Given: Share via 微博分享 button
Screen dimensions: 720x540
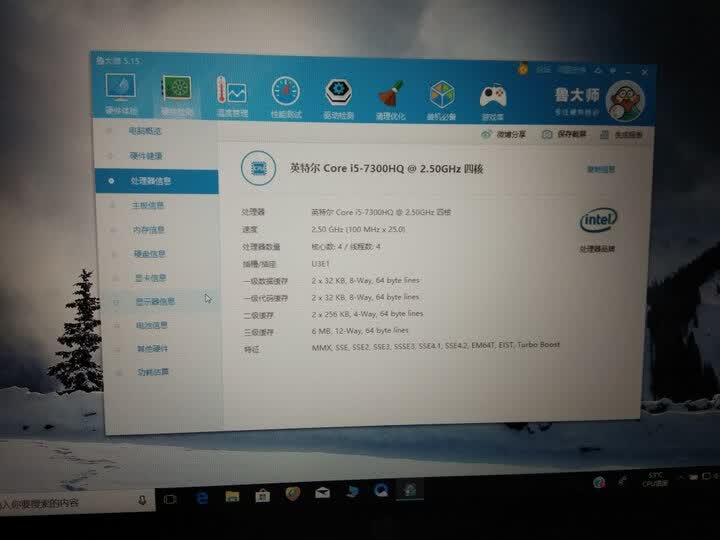Looking at the screenshot, I should click(x=503, y=135).
